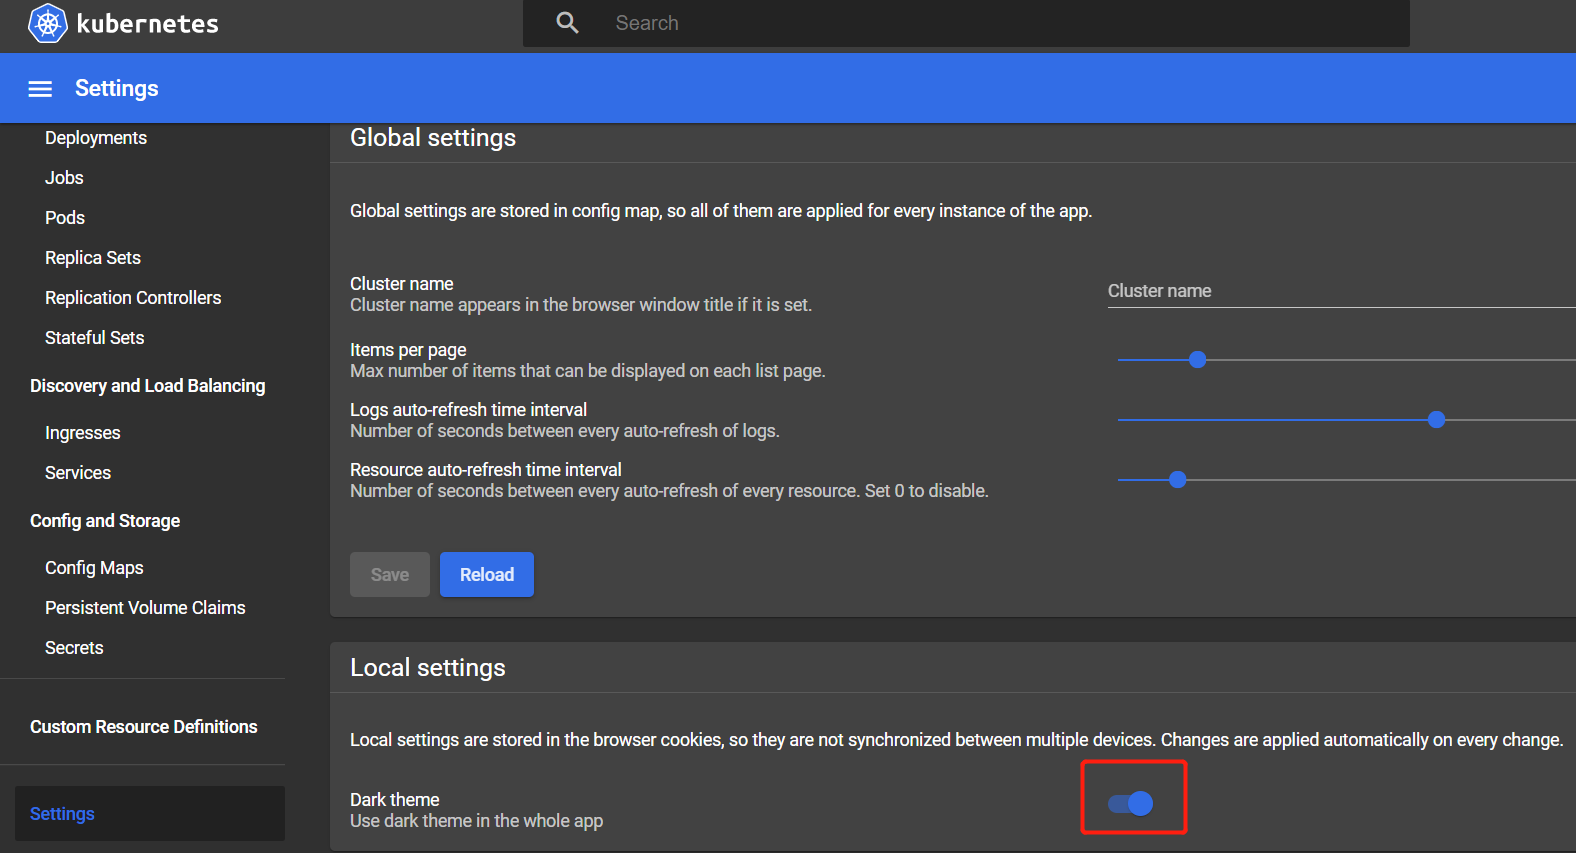The image size is (1576, 853).
Task: Click the Logs auto-refresh interval slider handle
Action: [x=1436, y=420]
